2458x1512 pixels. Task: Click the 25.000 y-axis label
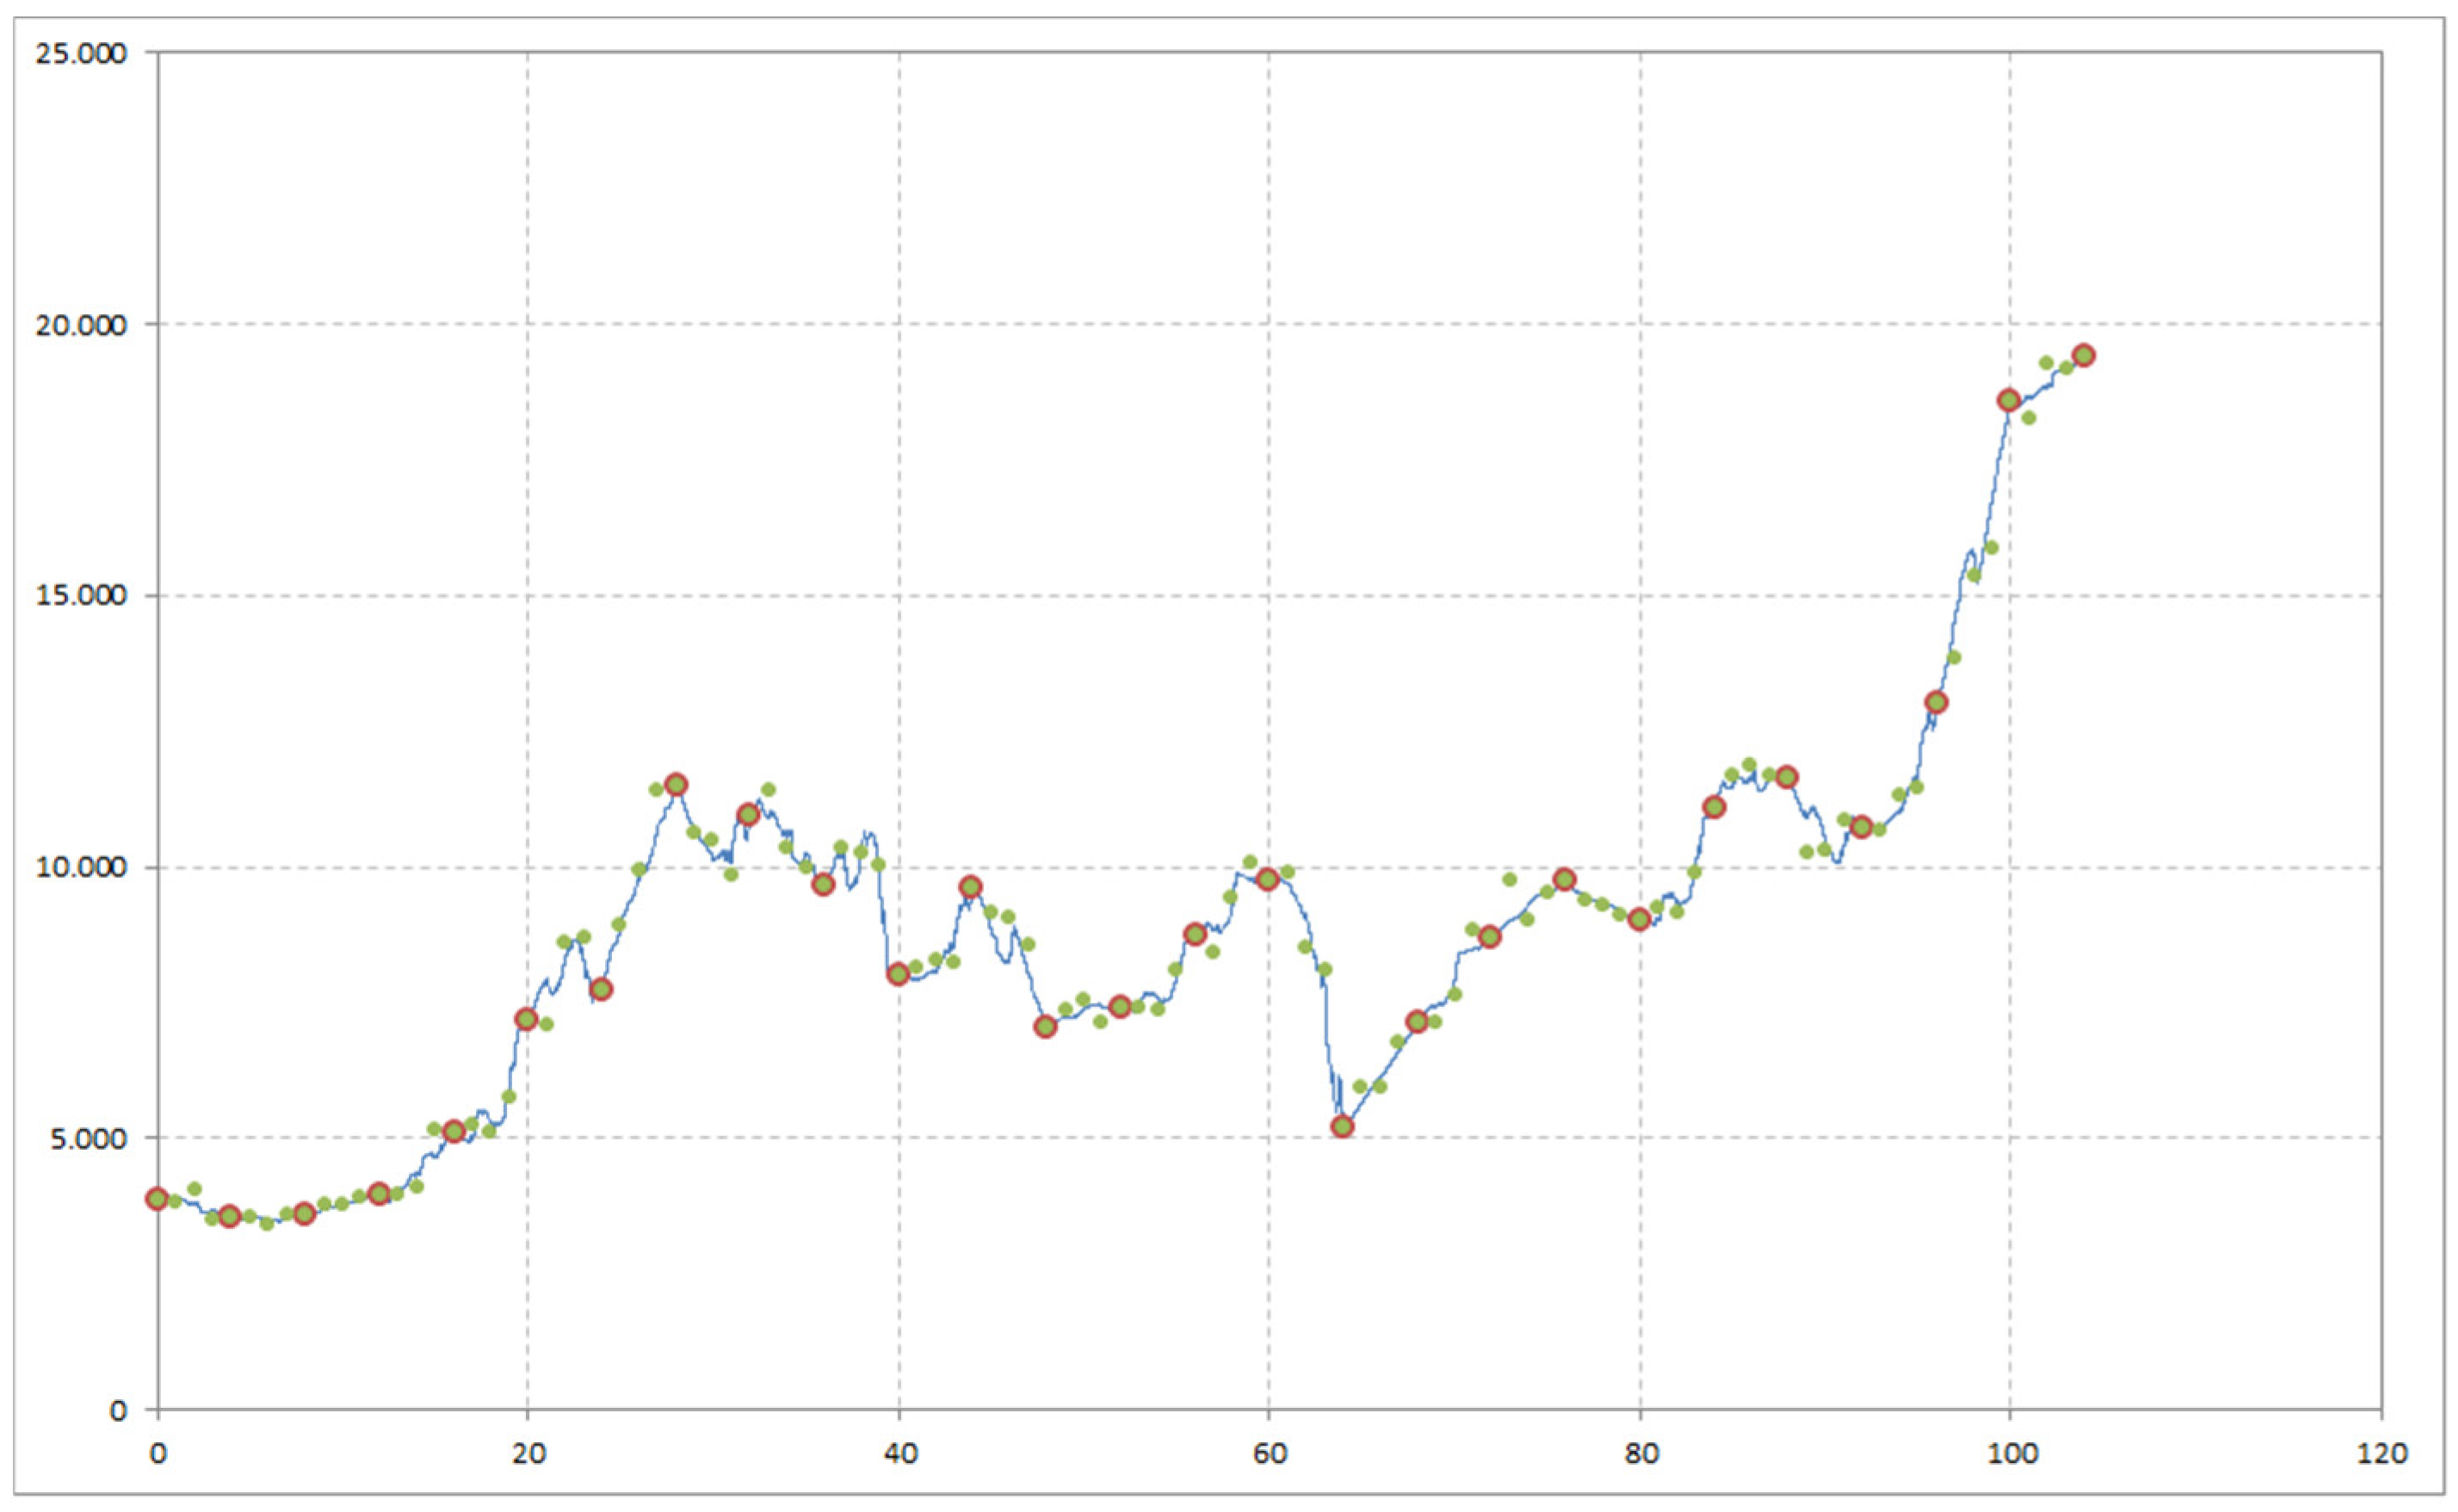(x=81, y=54)
